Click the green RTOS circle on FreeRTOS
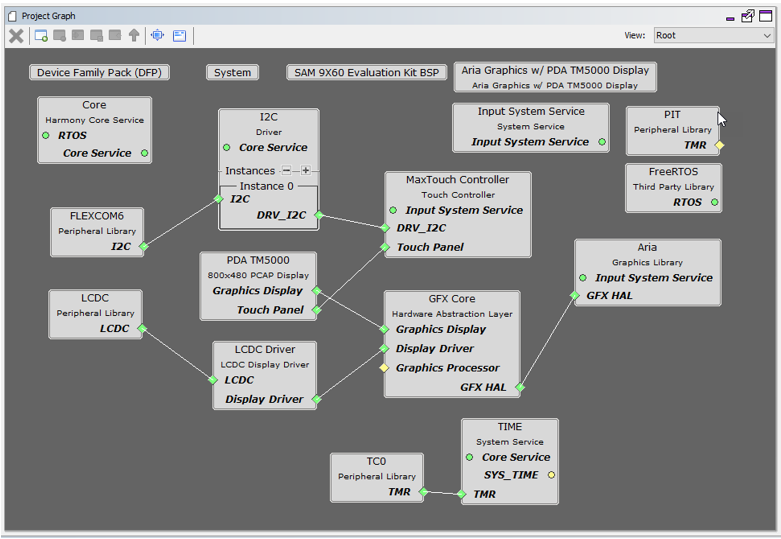 coord(715,202)
